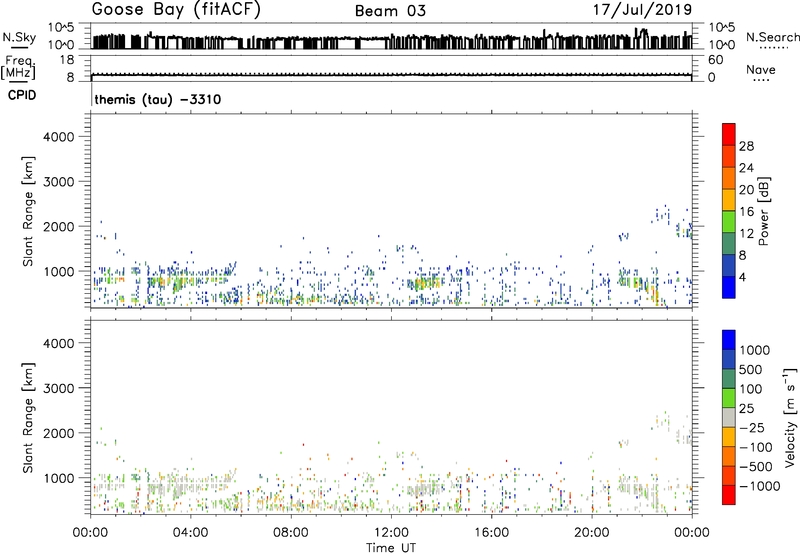Select the Beam 03 heading
The height and width of the screenshot is (554, 800).
pyautogui.click(x=390, y=11)
